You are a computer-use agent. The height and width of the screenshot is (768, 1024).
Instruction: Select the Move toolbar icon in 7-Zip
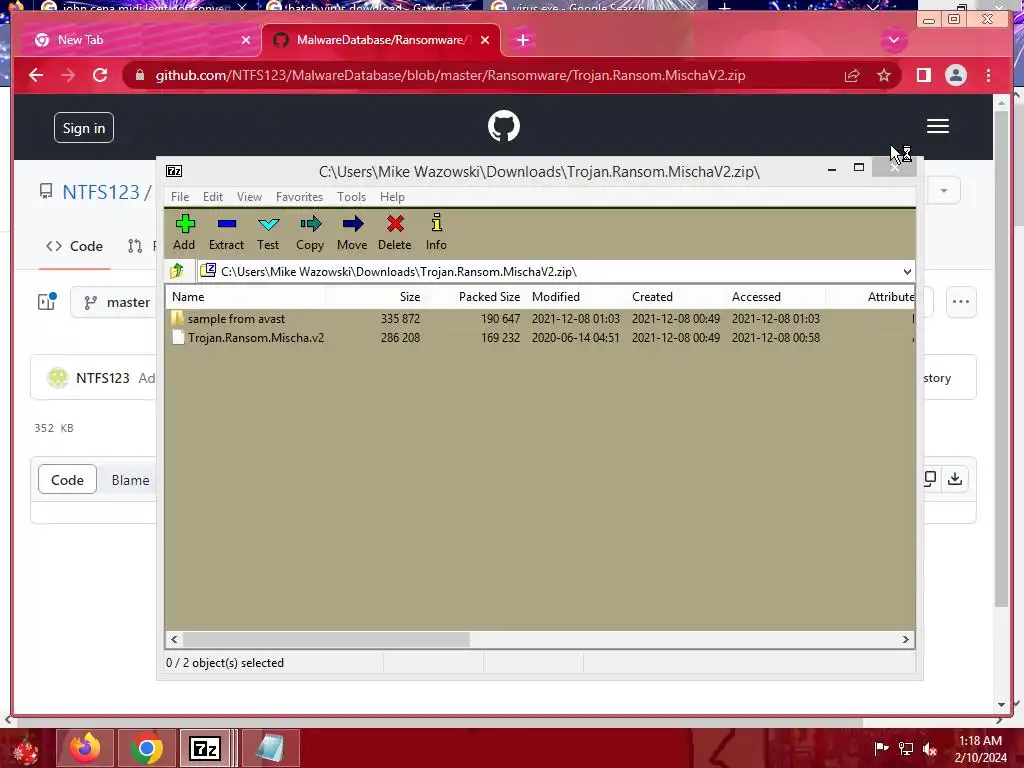pos(352,232)
